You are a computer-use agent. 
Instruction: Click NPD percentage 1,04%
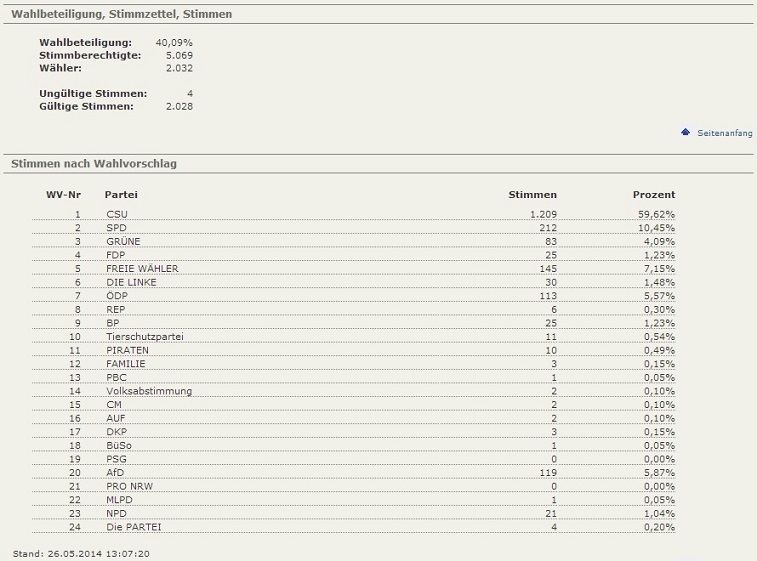[x=659, y=513]
